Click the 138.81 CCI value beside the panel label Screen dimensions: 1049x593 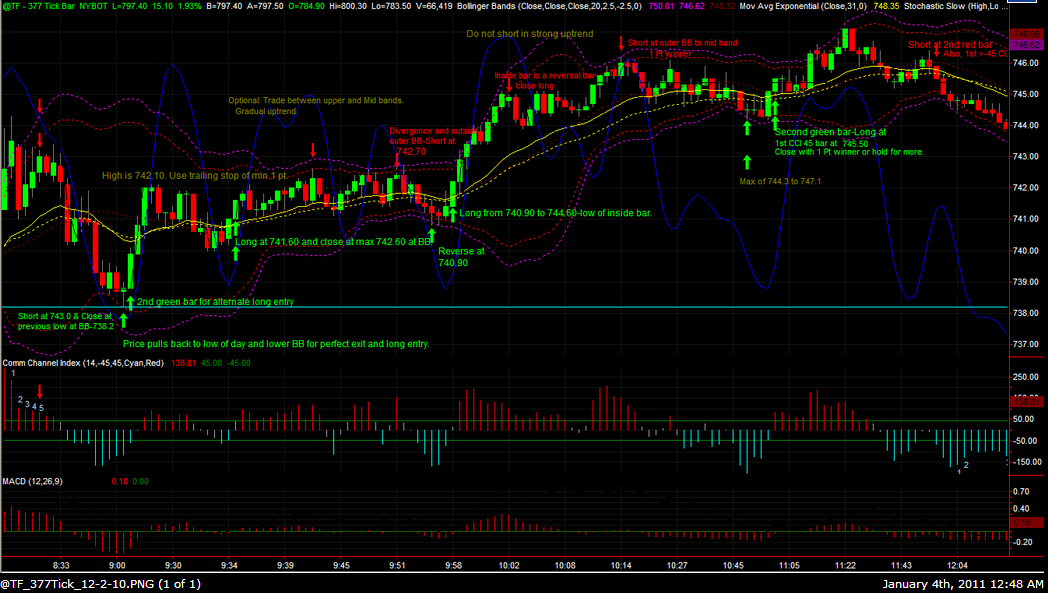tap(183, 363)
